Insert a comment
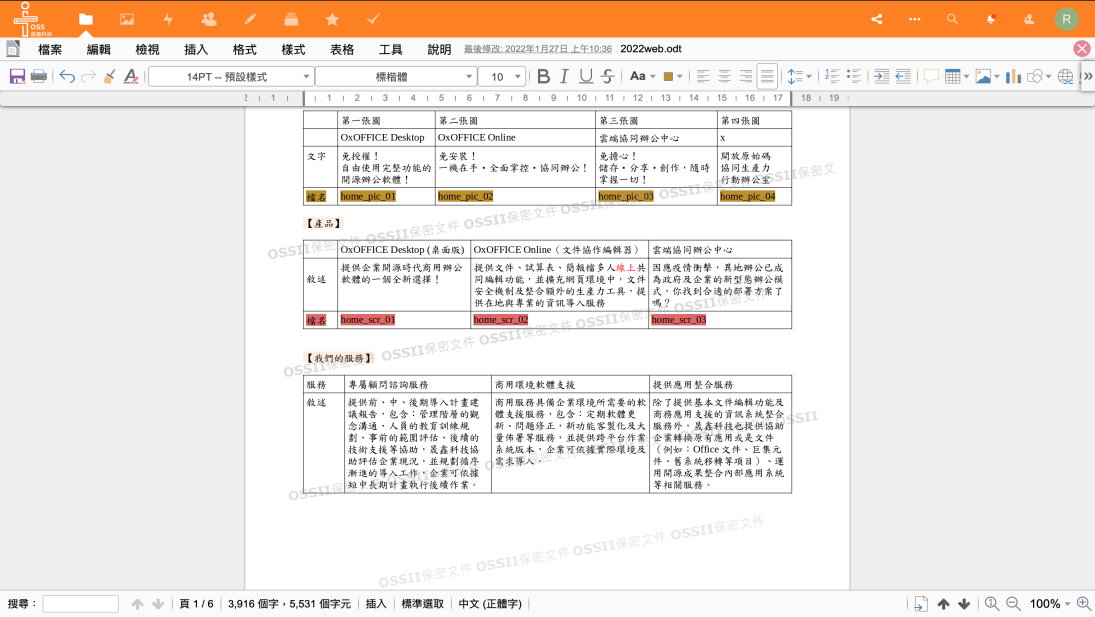 931,76
